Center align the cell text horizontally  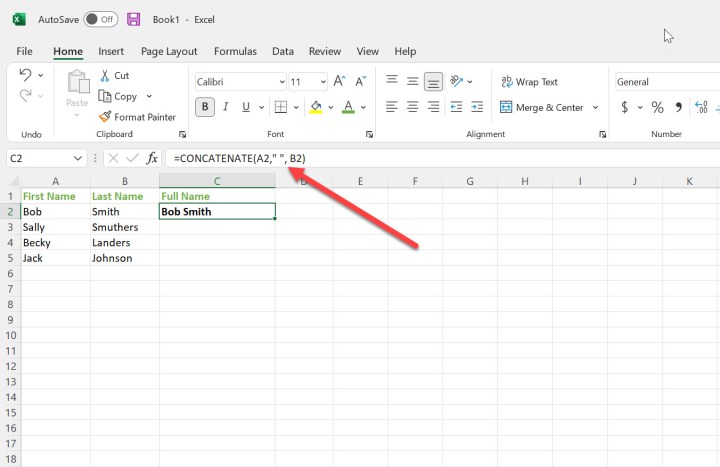pyautogui.click(x=412, y=107)
